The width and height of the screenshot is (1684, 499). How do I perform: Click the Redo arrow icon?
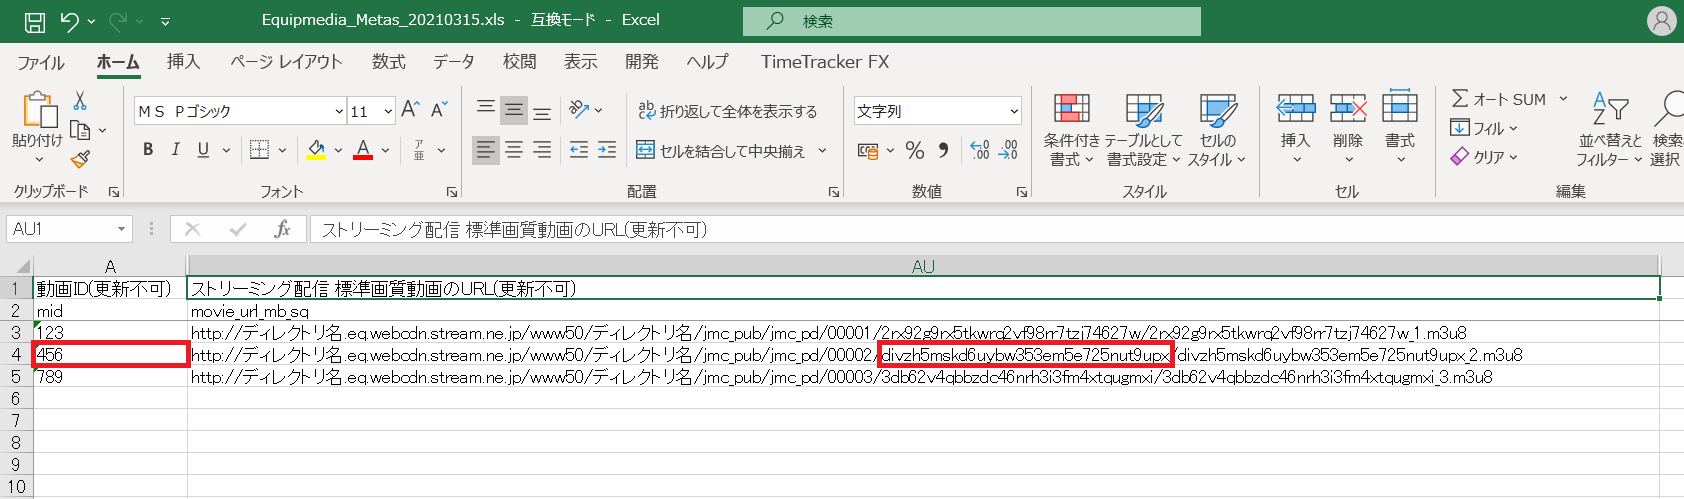(119, 21)
